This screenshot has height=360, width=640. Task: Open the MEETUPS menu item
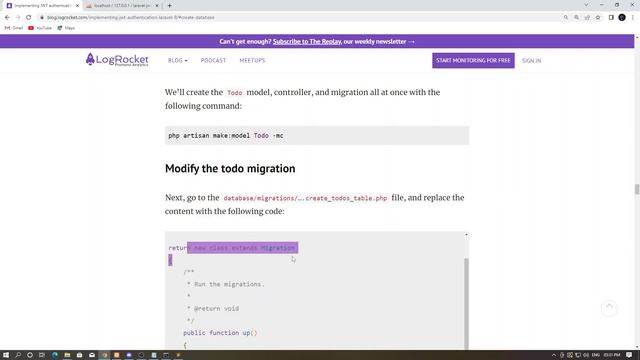tap(252, 60)
